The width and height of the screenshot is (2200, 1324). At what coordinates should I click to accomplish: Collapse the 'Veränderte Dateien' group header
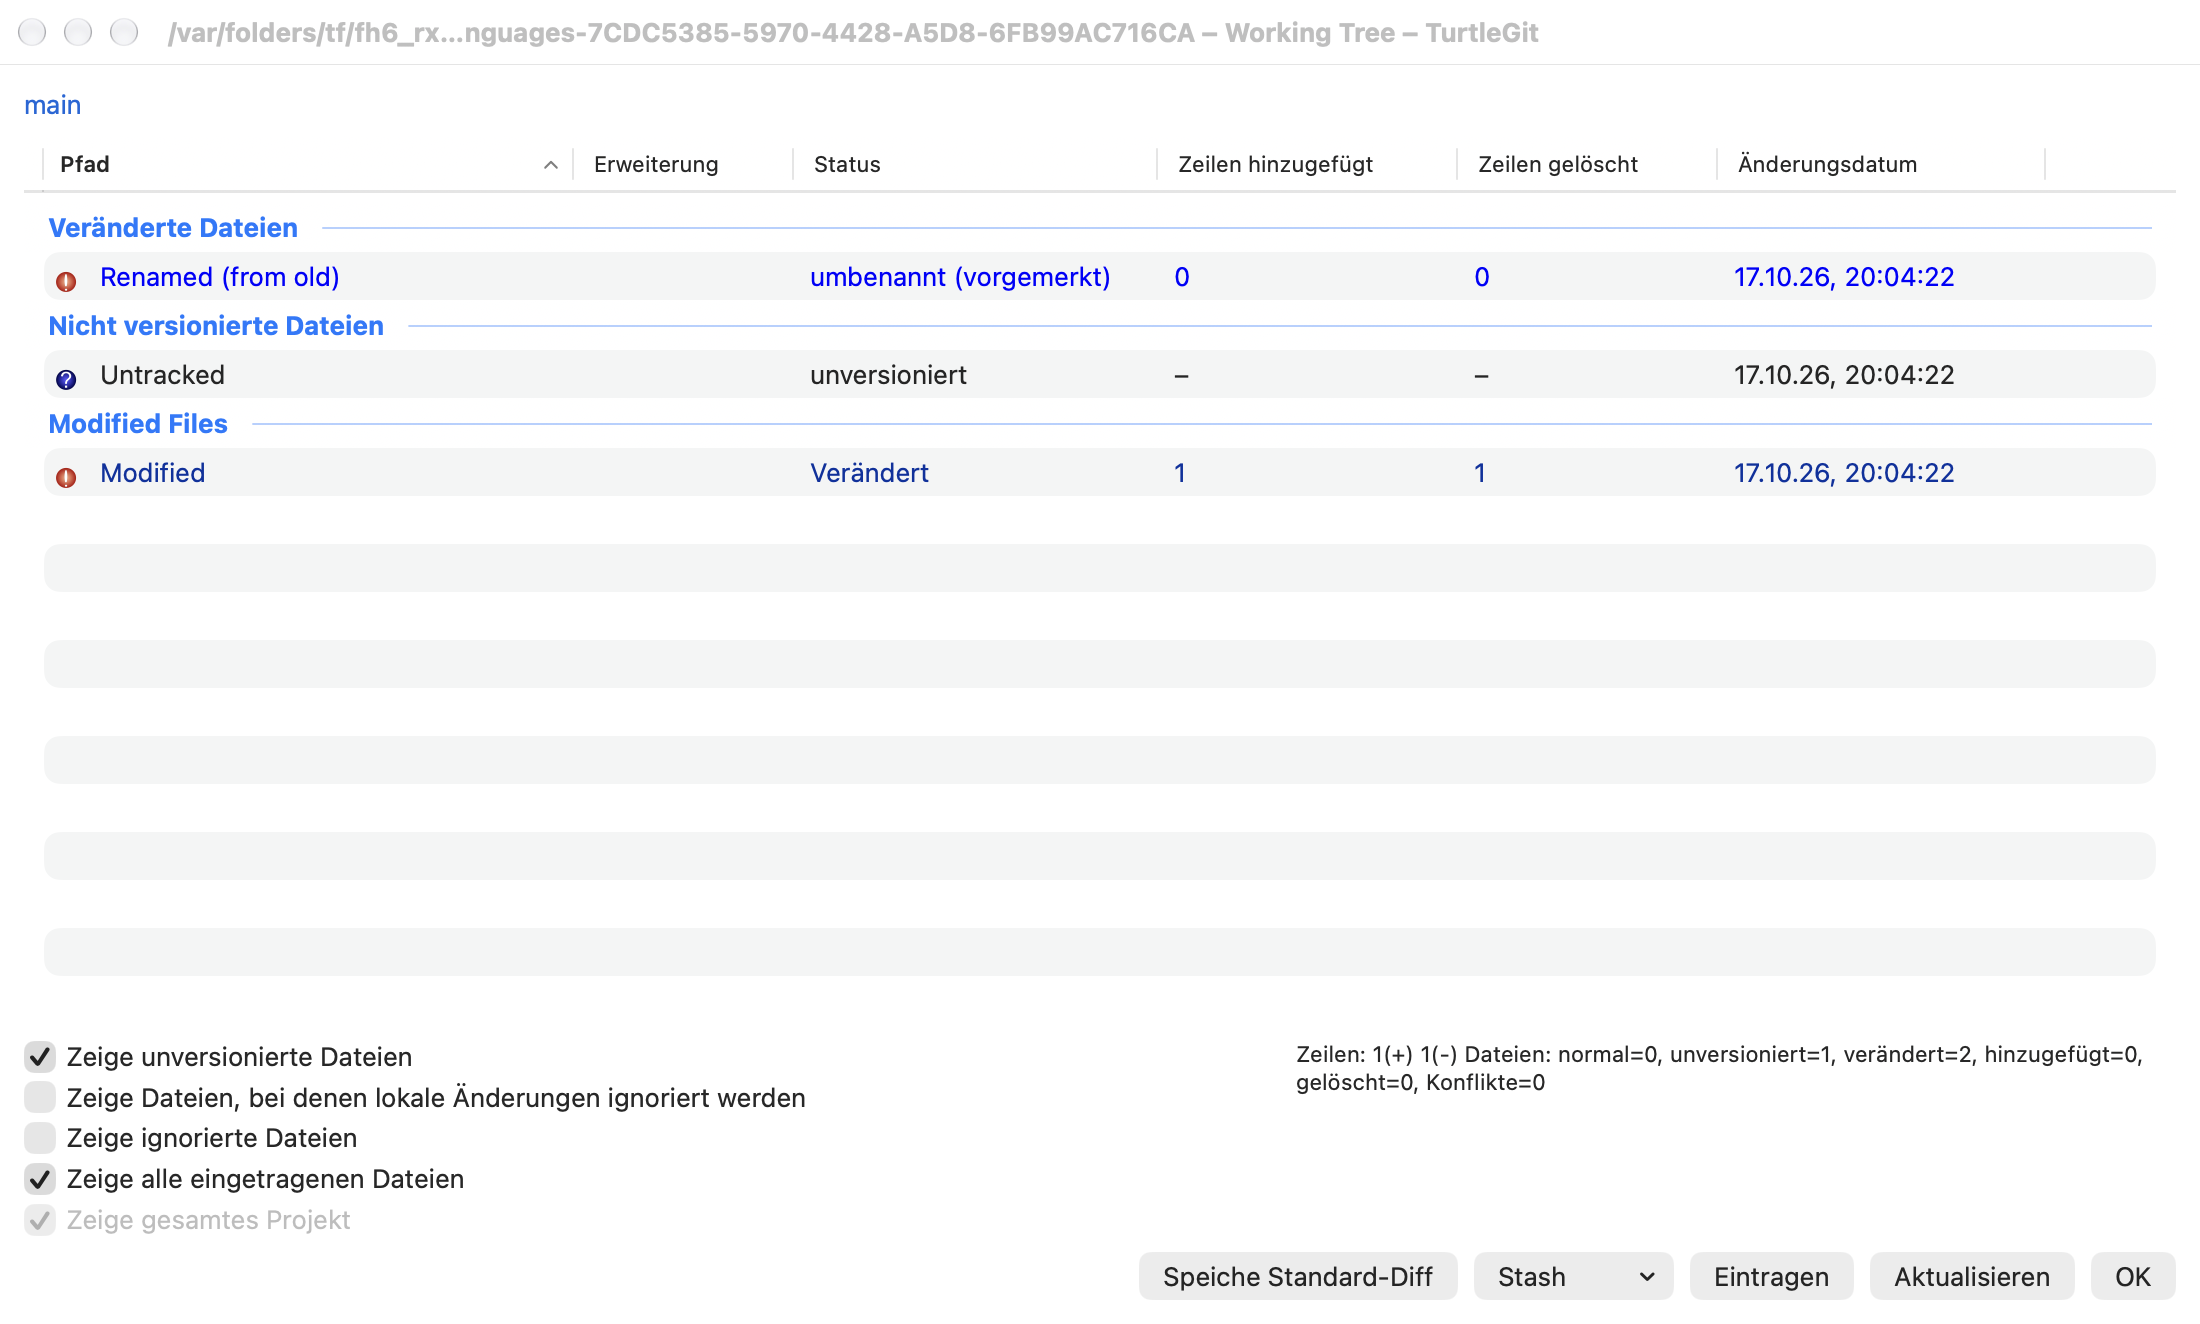coord(173,228)
